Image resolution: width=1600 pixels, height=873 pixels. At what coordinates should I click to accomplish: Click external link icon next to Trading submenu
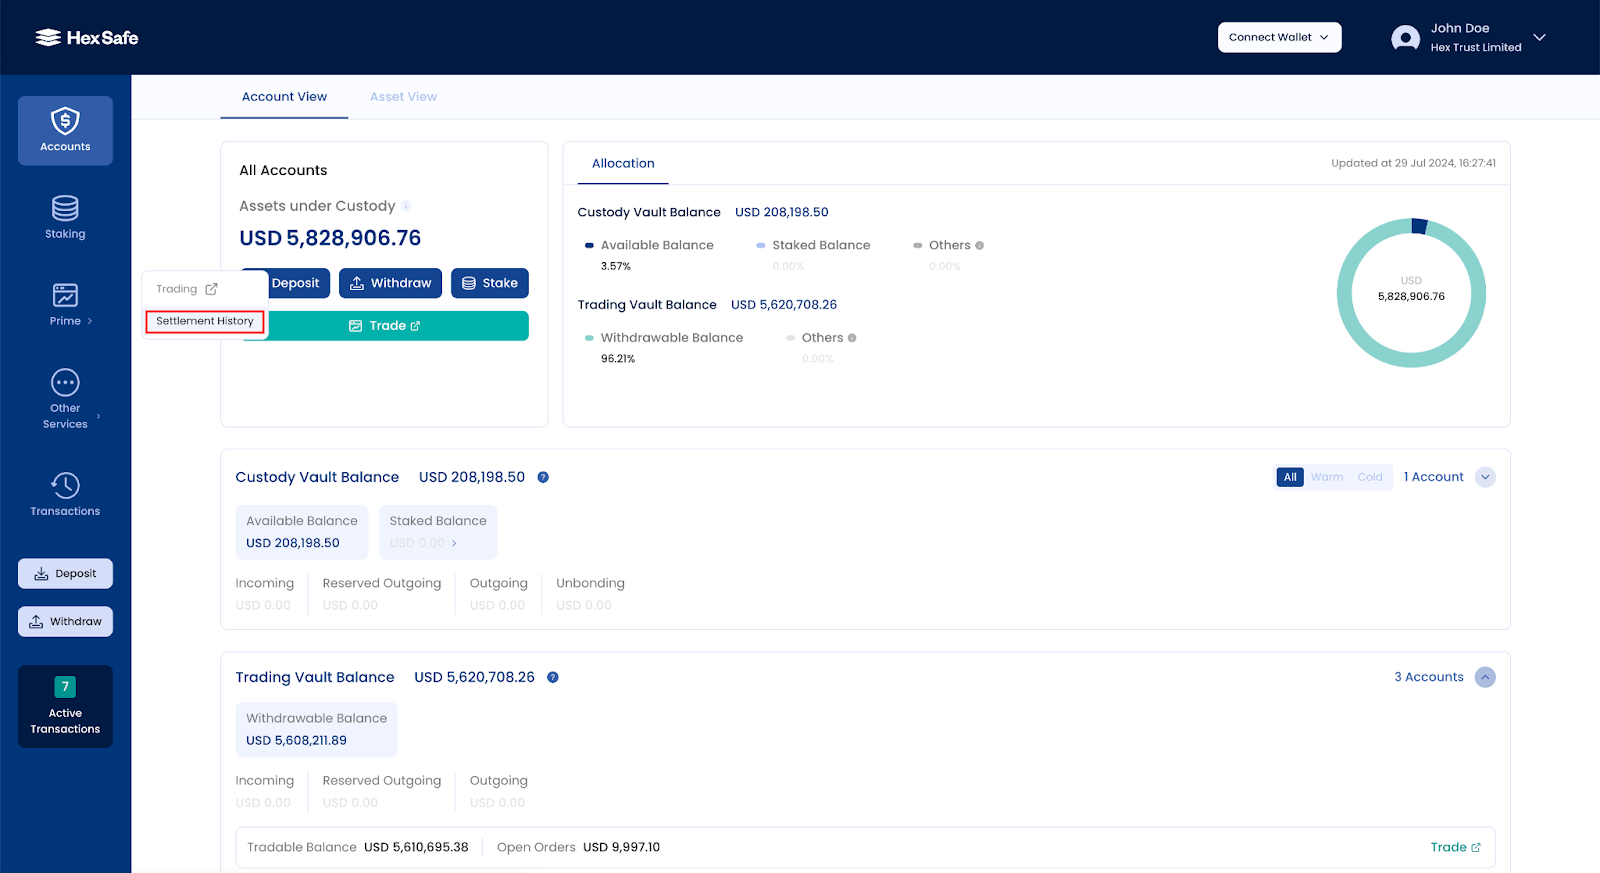[x=211, y=289]
